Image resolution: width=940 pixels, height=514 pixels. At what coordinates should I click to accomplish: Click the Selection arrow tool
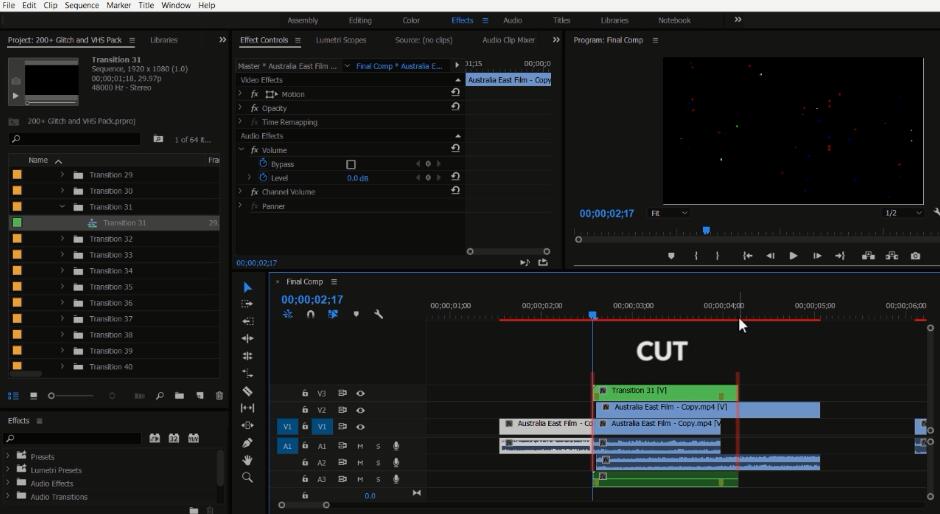pos(248,287)
